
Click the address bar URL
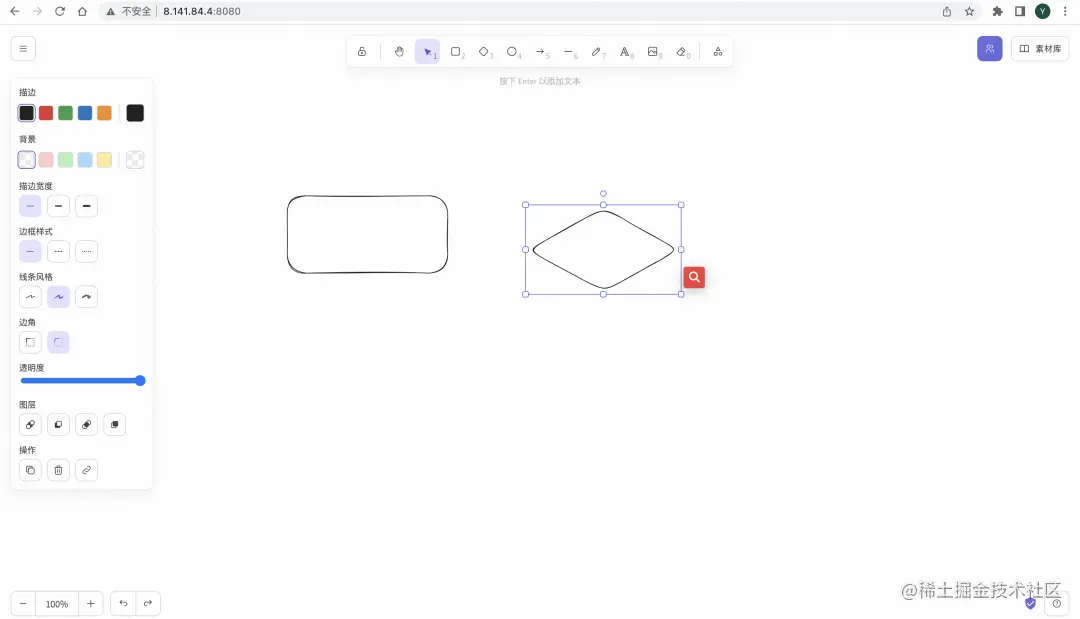pyautogui.click(x=202, y=11)
